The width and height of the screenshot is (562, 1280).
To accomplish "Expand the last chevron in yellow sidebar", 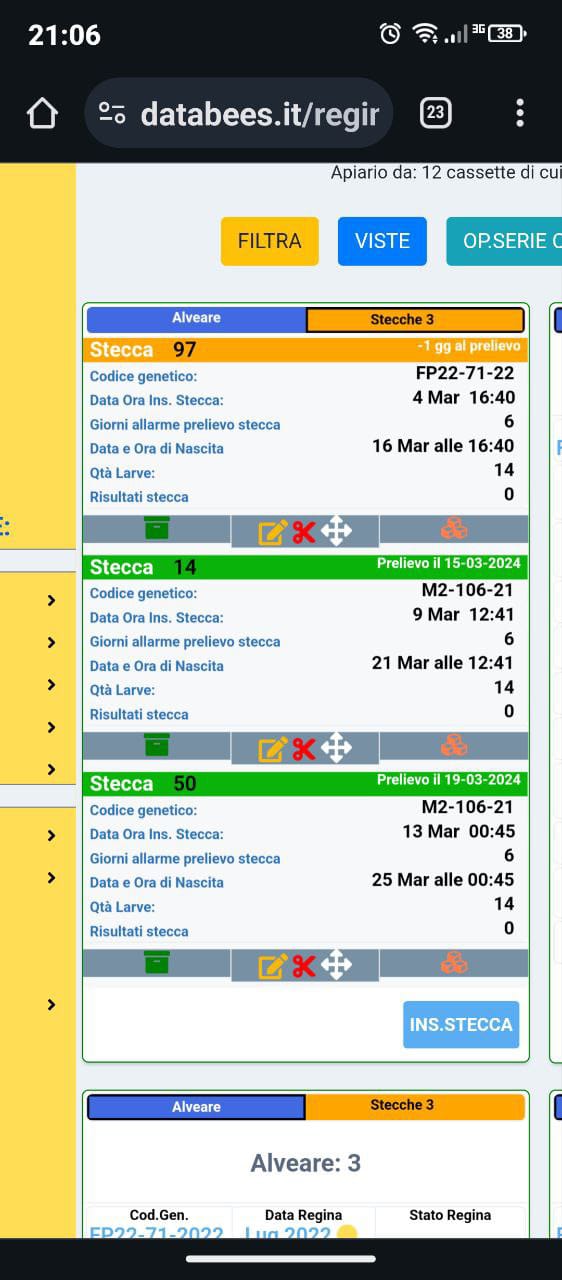I will point(51,1005).
